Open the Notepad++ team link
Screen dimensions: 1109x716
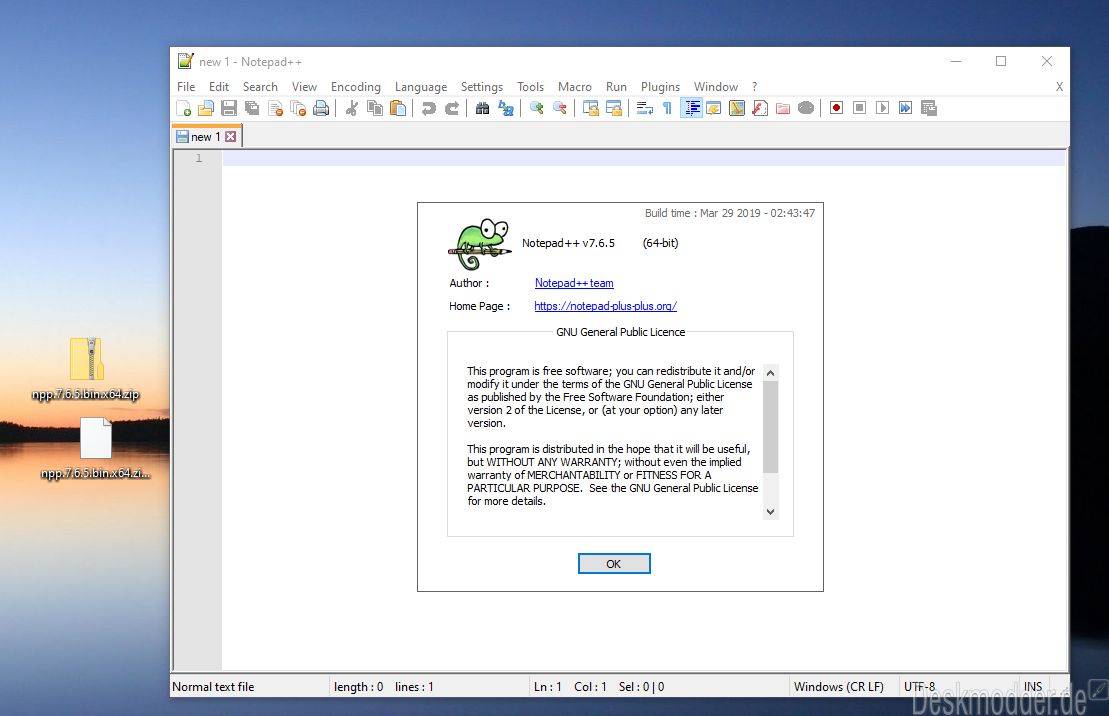pyautogui.click(x=574, y=283)
